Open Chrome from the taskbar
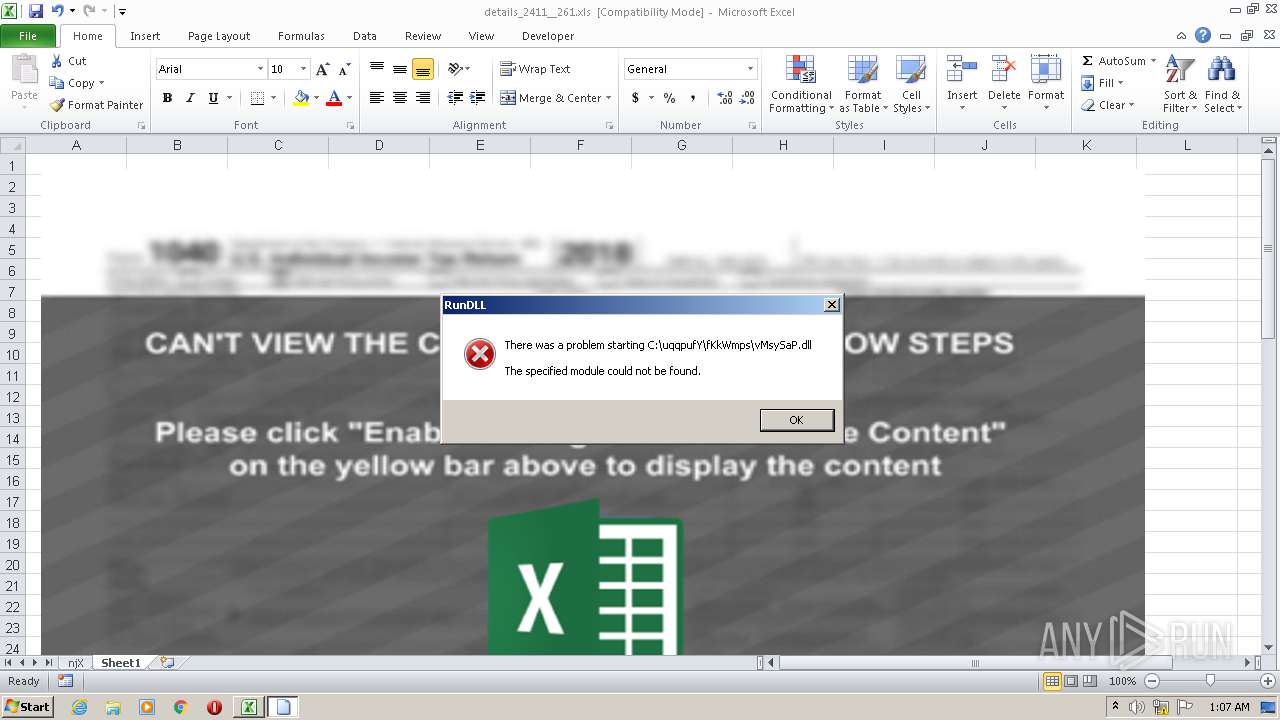This screenshot has height=720, width=1280. pyautogui.click(x=181, y=707)
